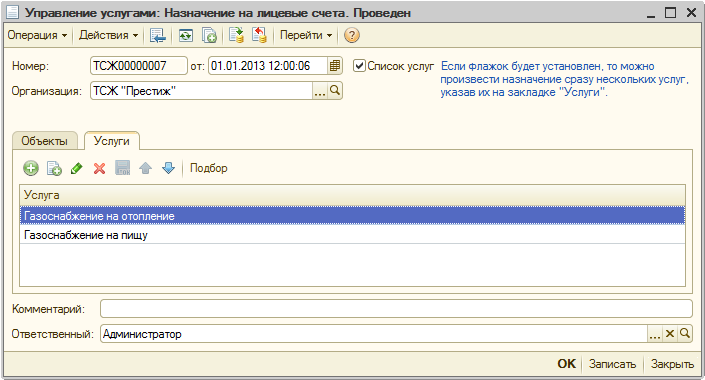Click the Организация field ТСЖ "Престиж"
The image size is (705, 380).
tap(201, 91)
